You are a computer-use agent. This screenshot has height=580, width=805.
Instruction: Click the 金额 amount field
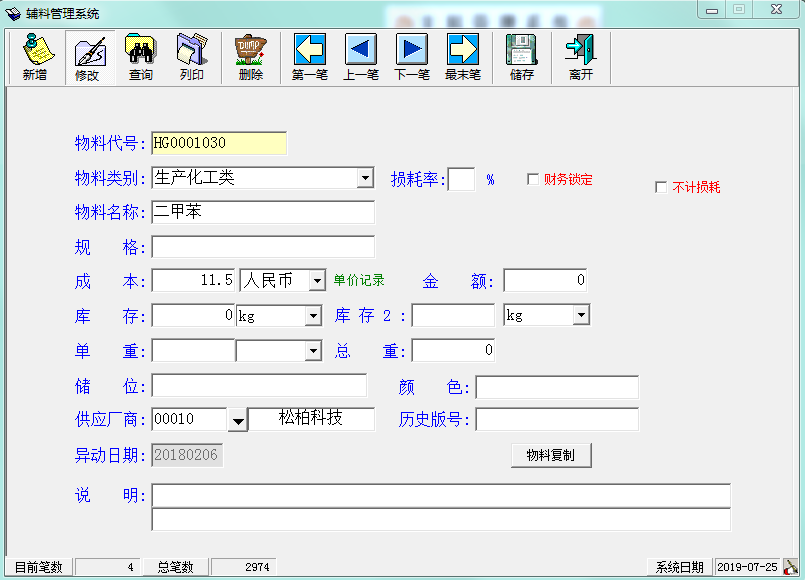[545, 280]
